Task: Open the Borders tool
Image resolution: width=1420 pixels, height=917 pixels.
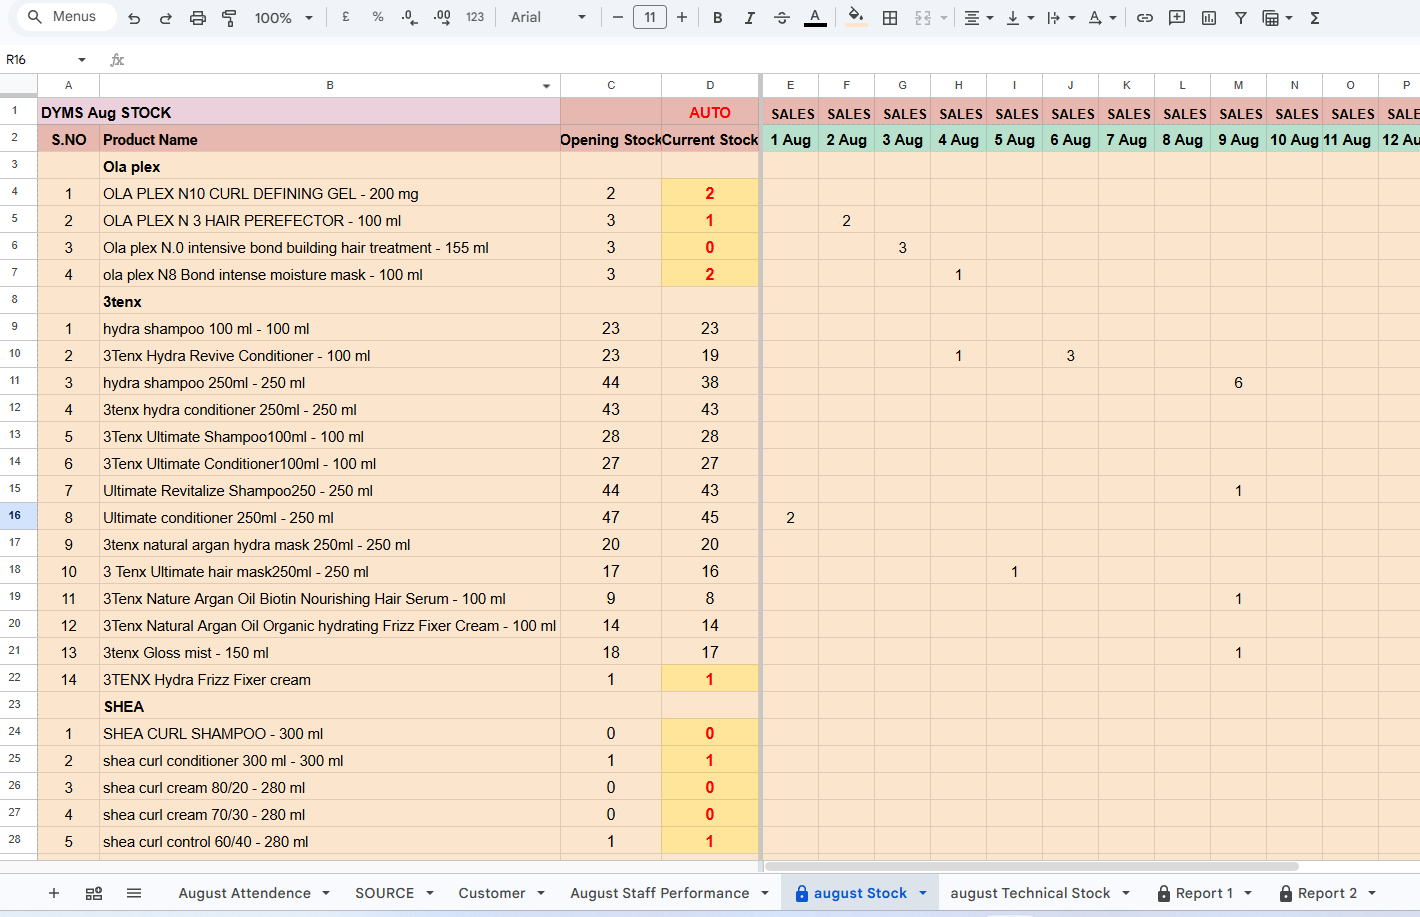Action: pyautogui.click(x=890, y=17)
